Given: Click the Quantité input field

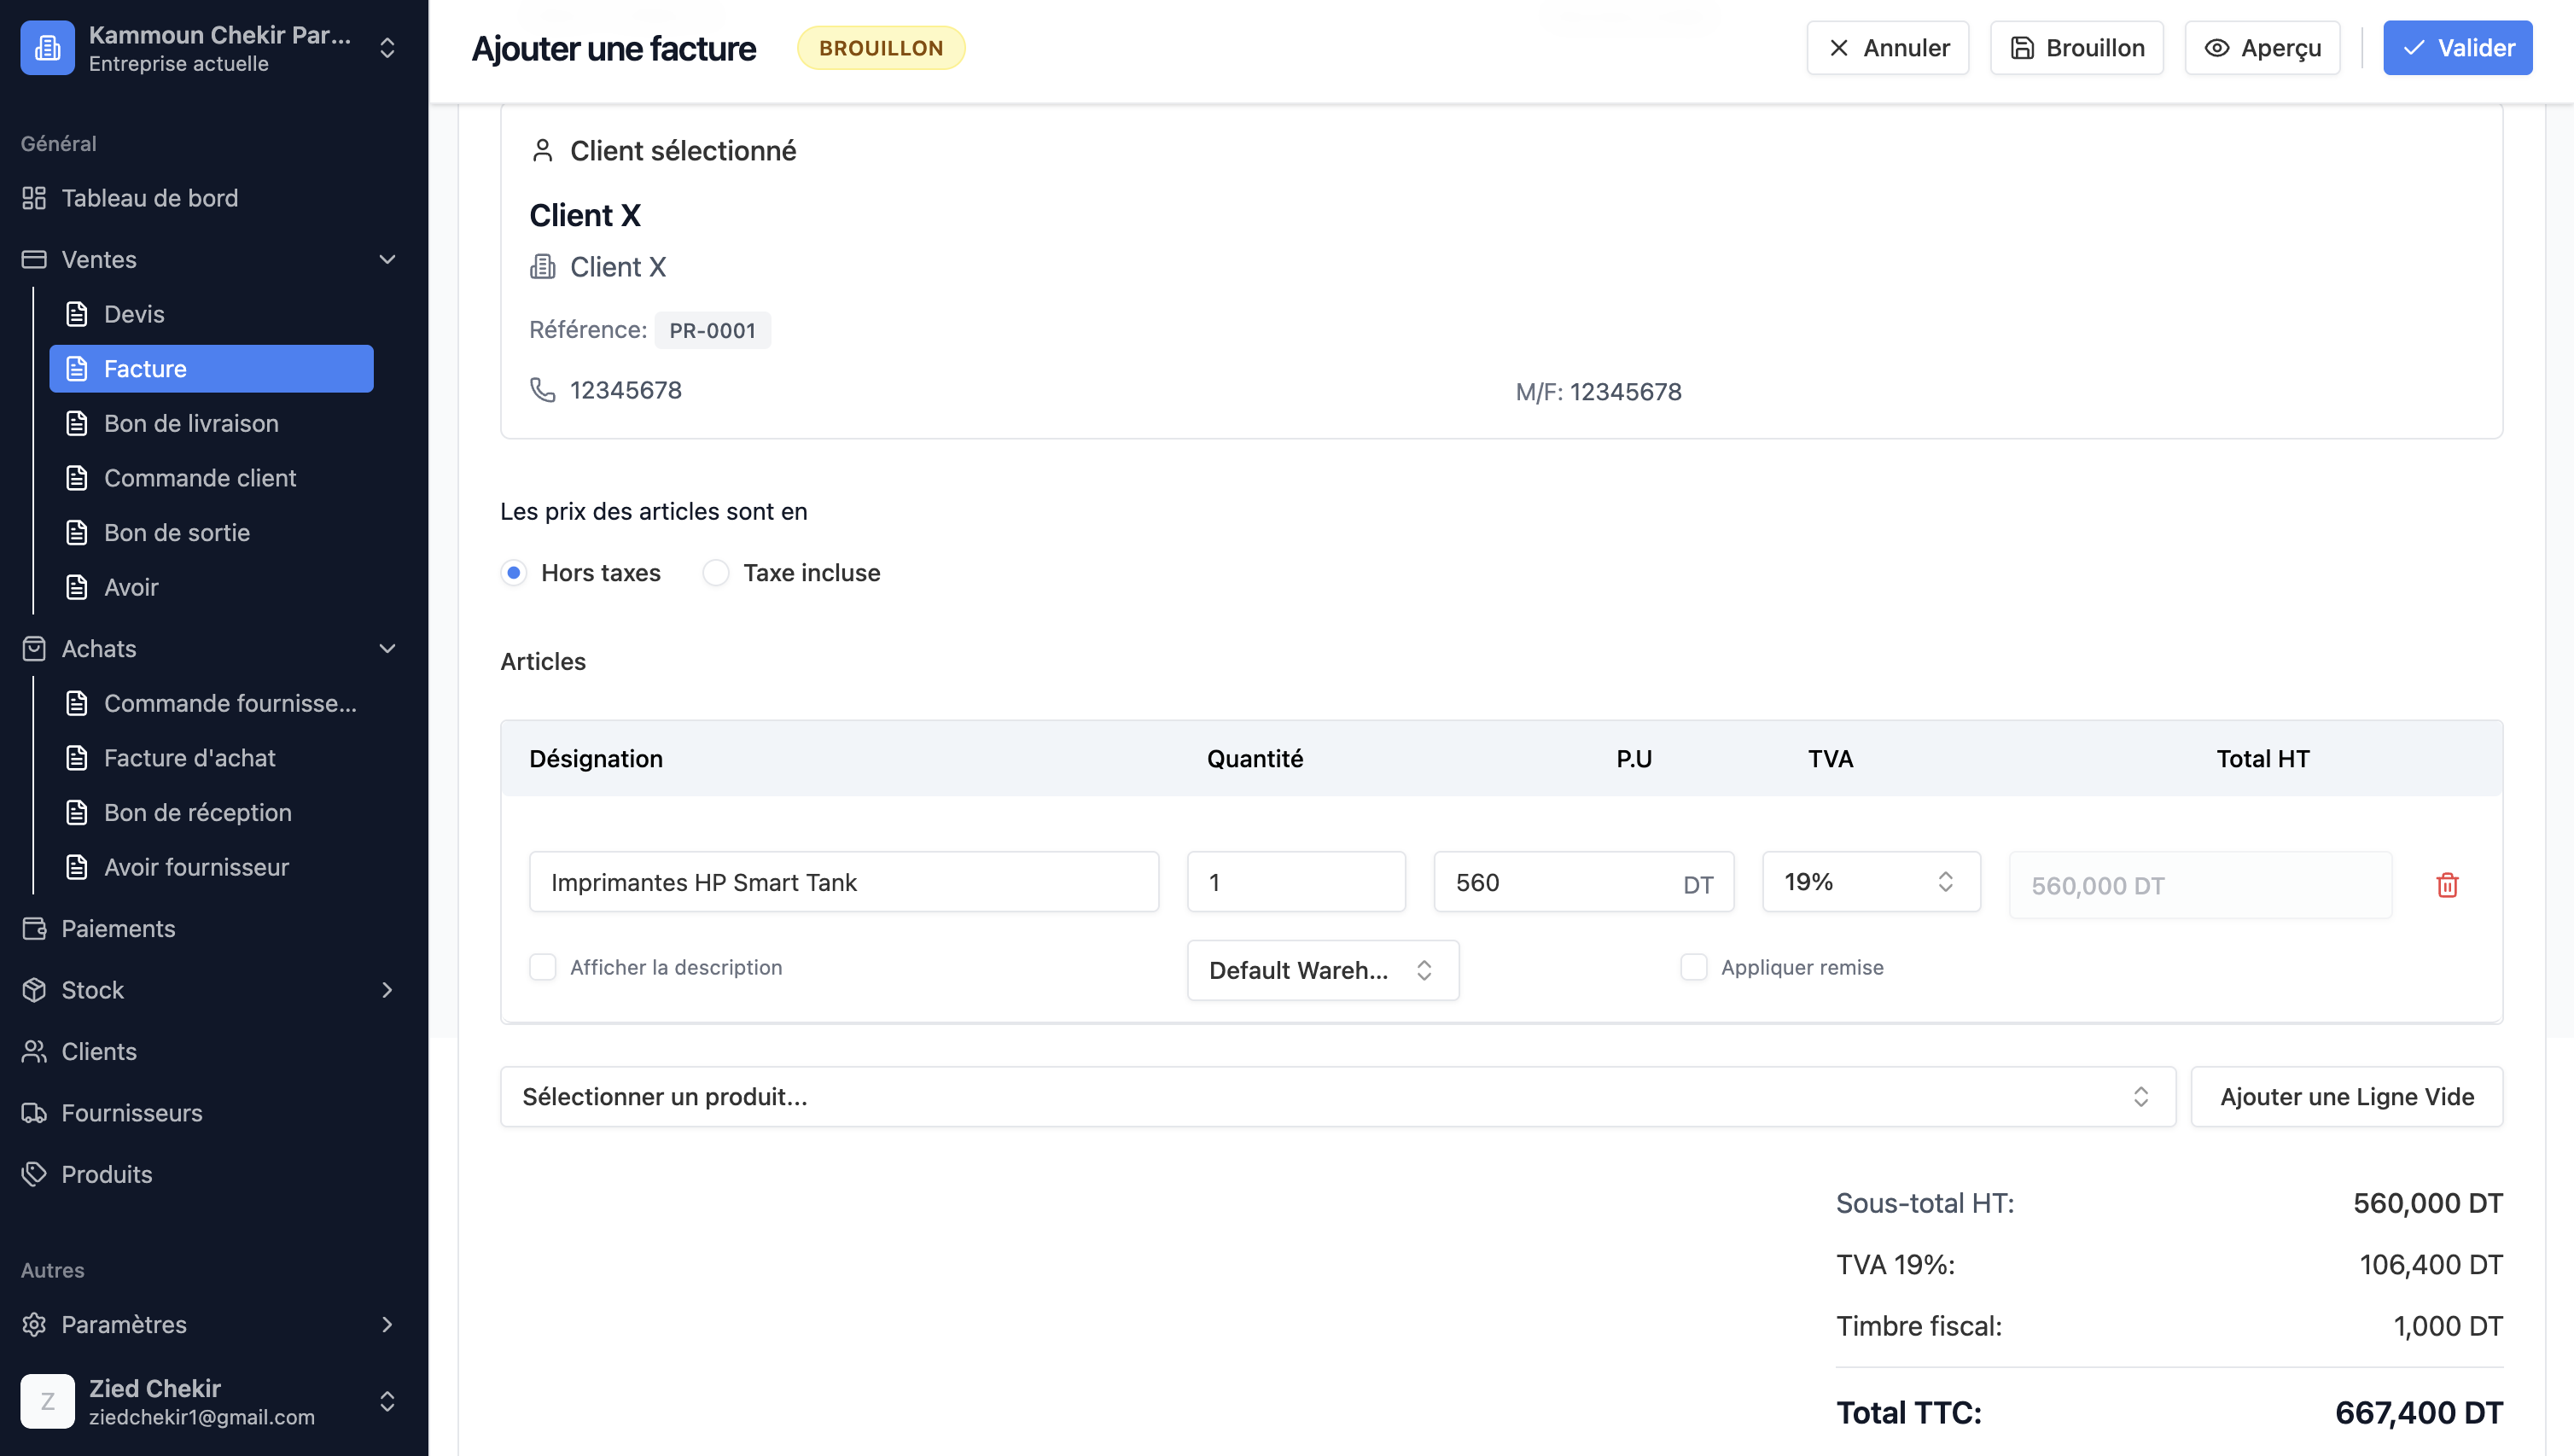Looking at the screenshot, I should [1296, 881].
